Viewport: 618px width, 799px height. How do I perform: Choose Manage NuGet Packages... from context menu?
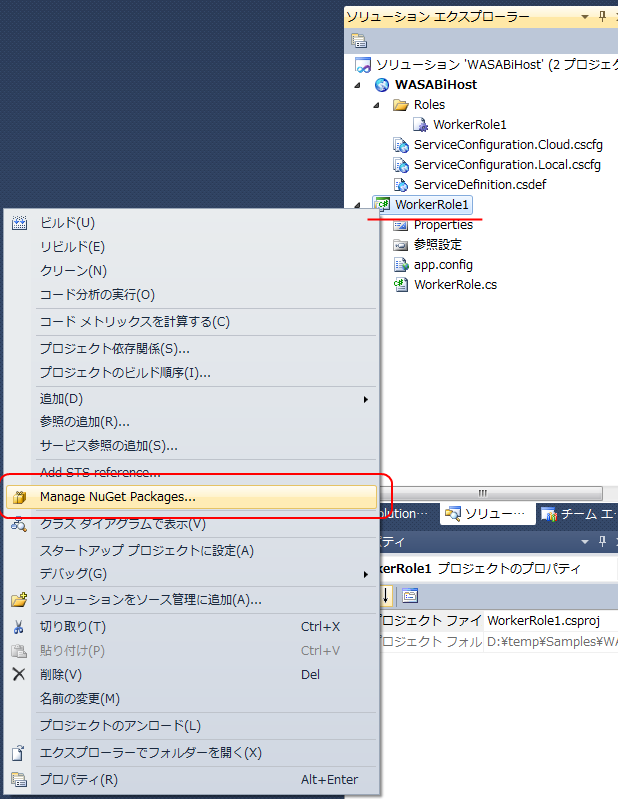pyautogui.click(x=191, y=497)
